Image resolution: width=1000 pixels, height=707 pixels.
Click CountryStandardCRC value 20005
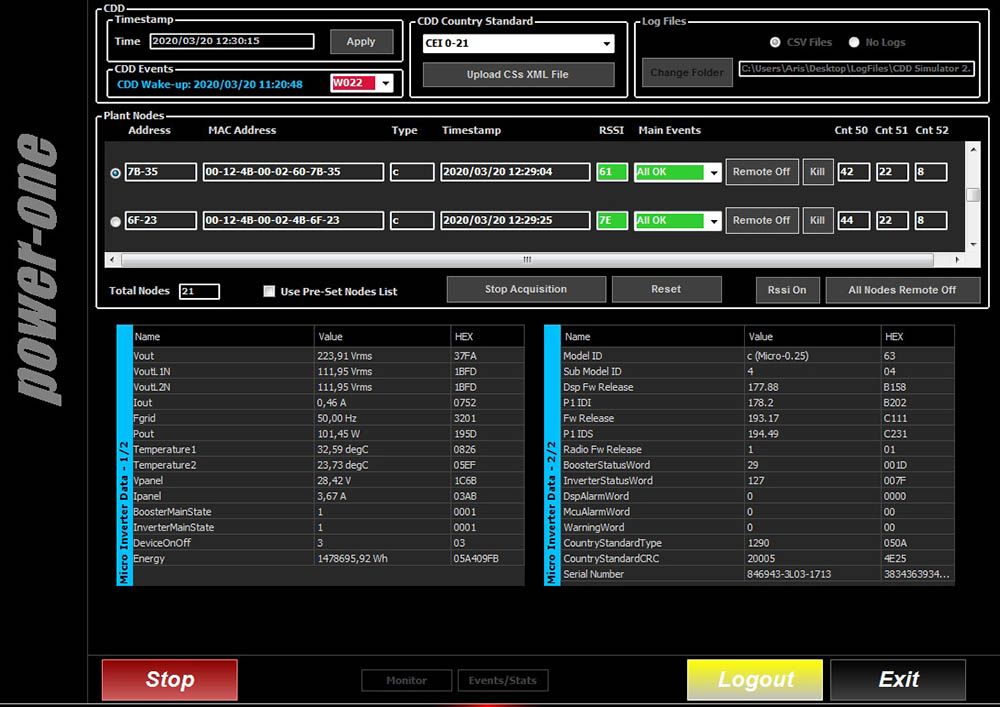[761, 558]
